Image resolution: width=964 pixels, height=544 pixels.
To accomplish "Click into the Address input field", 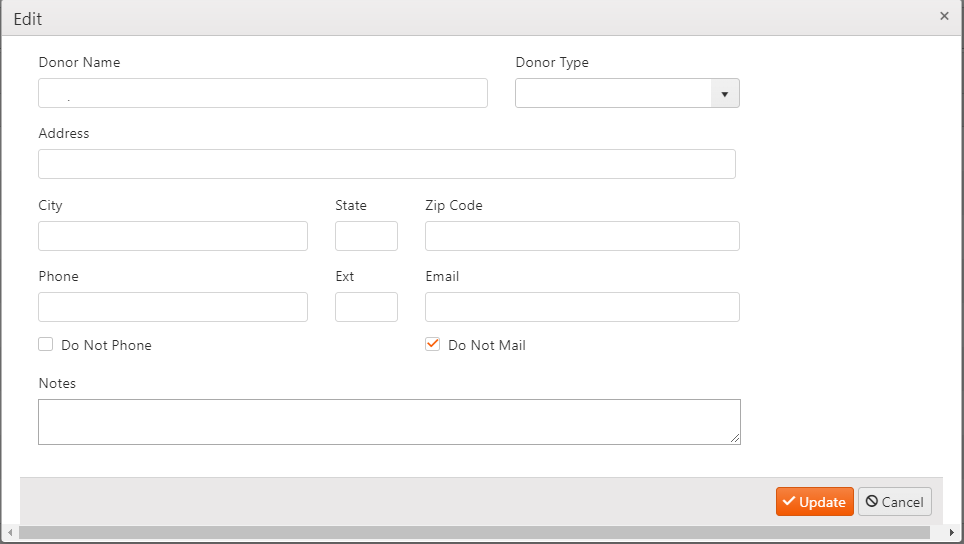I will (386, 165).
